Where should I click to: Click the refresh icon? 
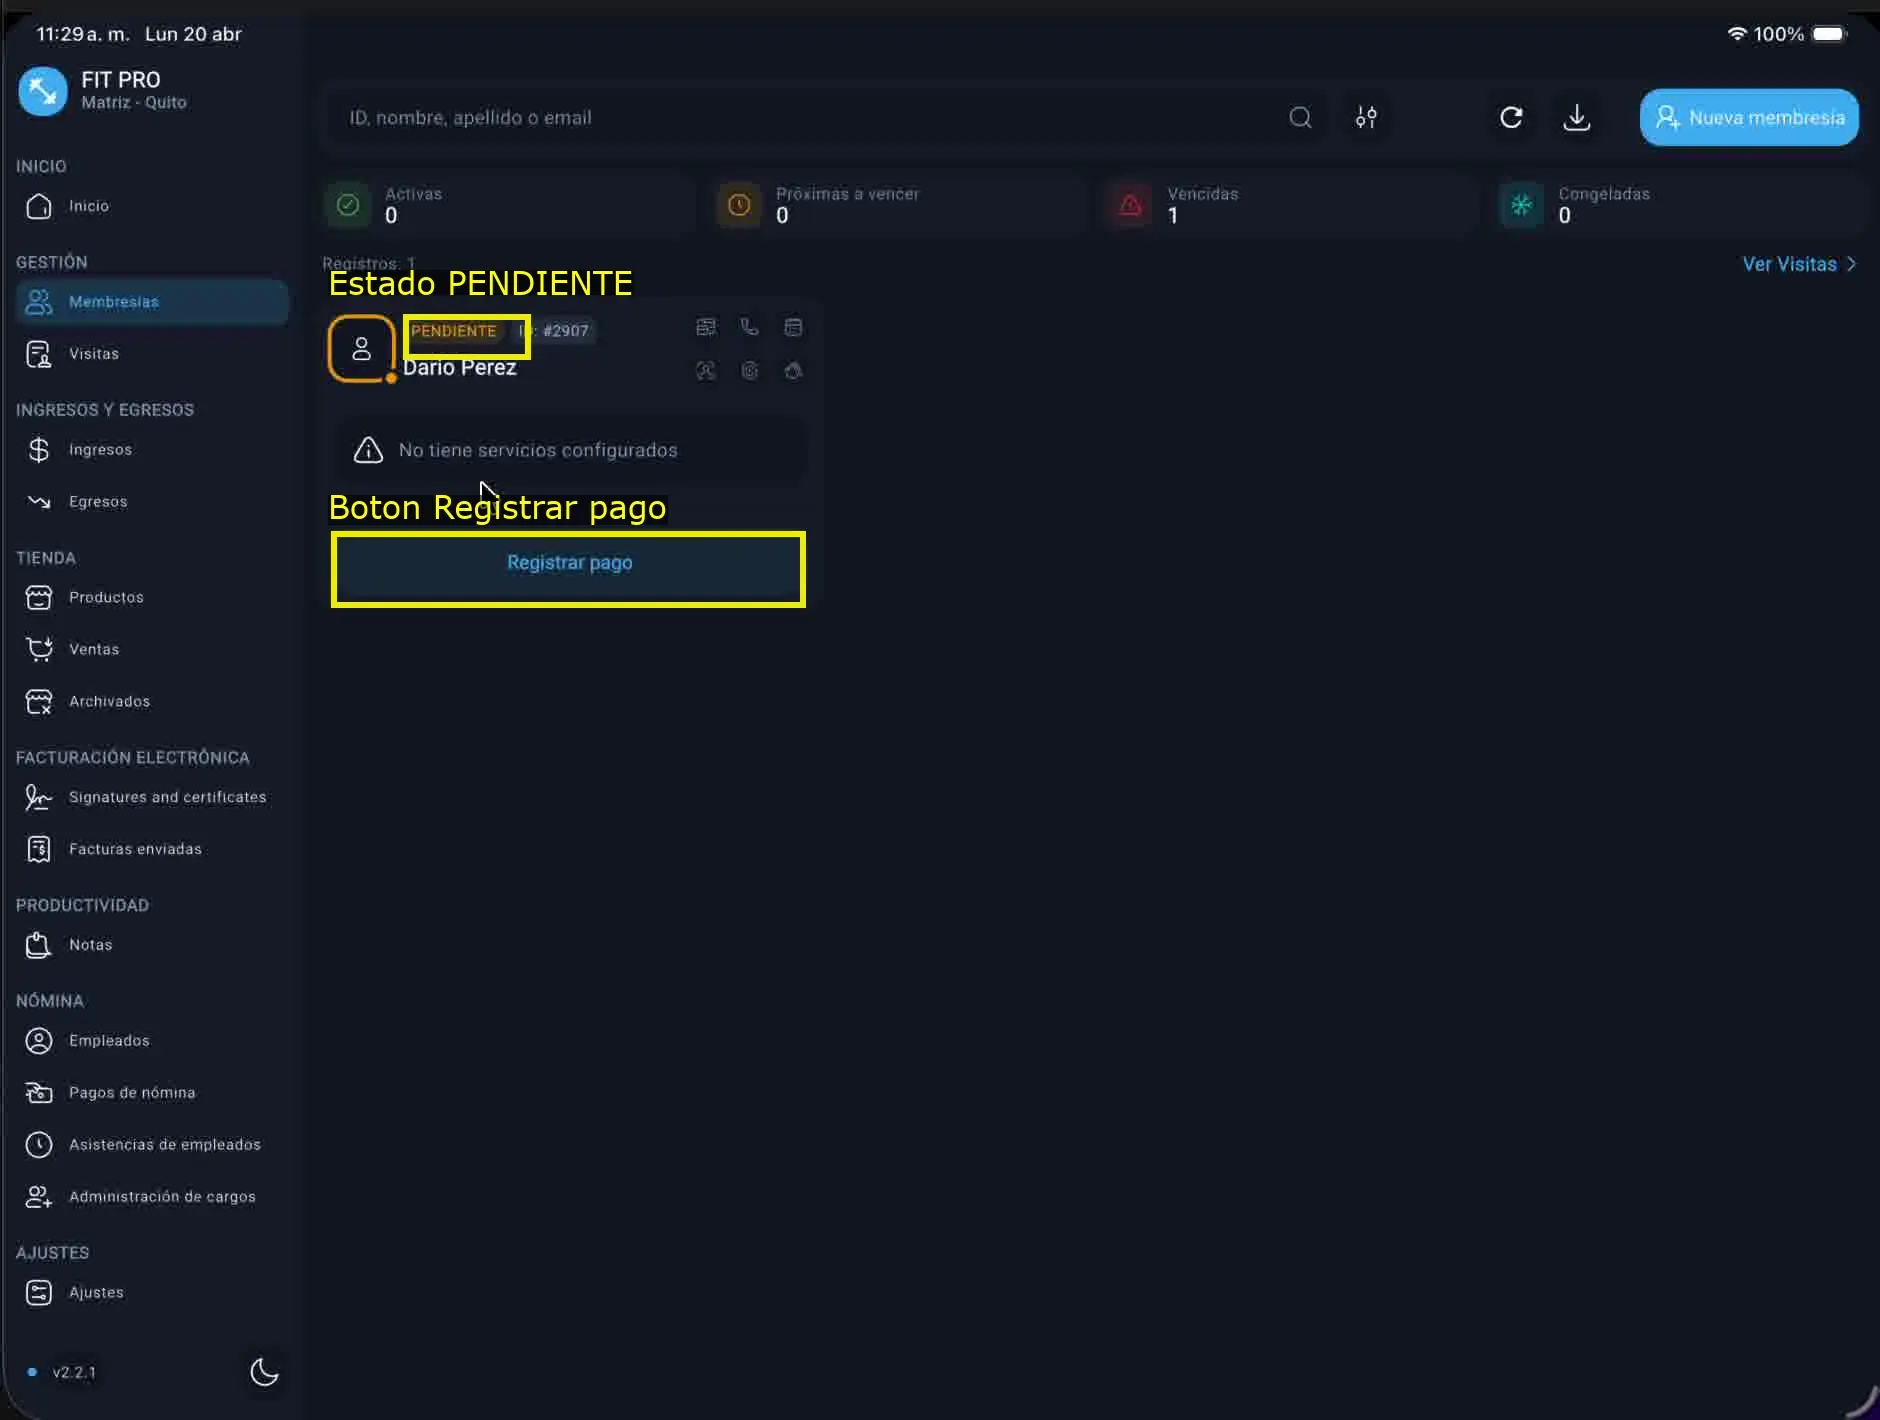pyautogui.click(x=1511, y=118)
